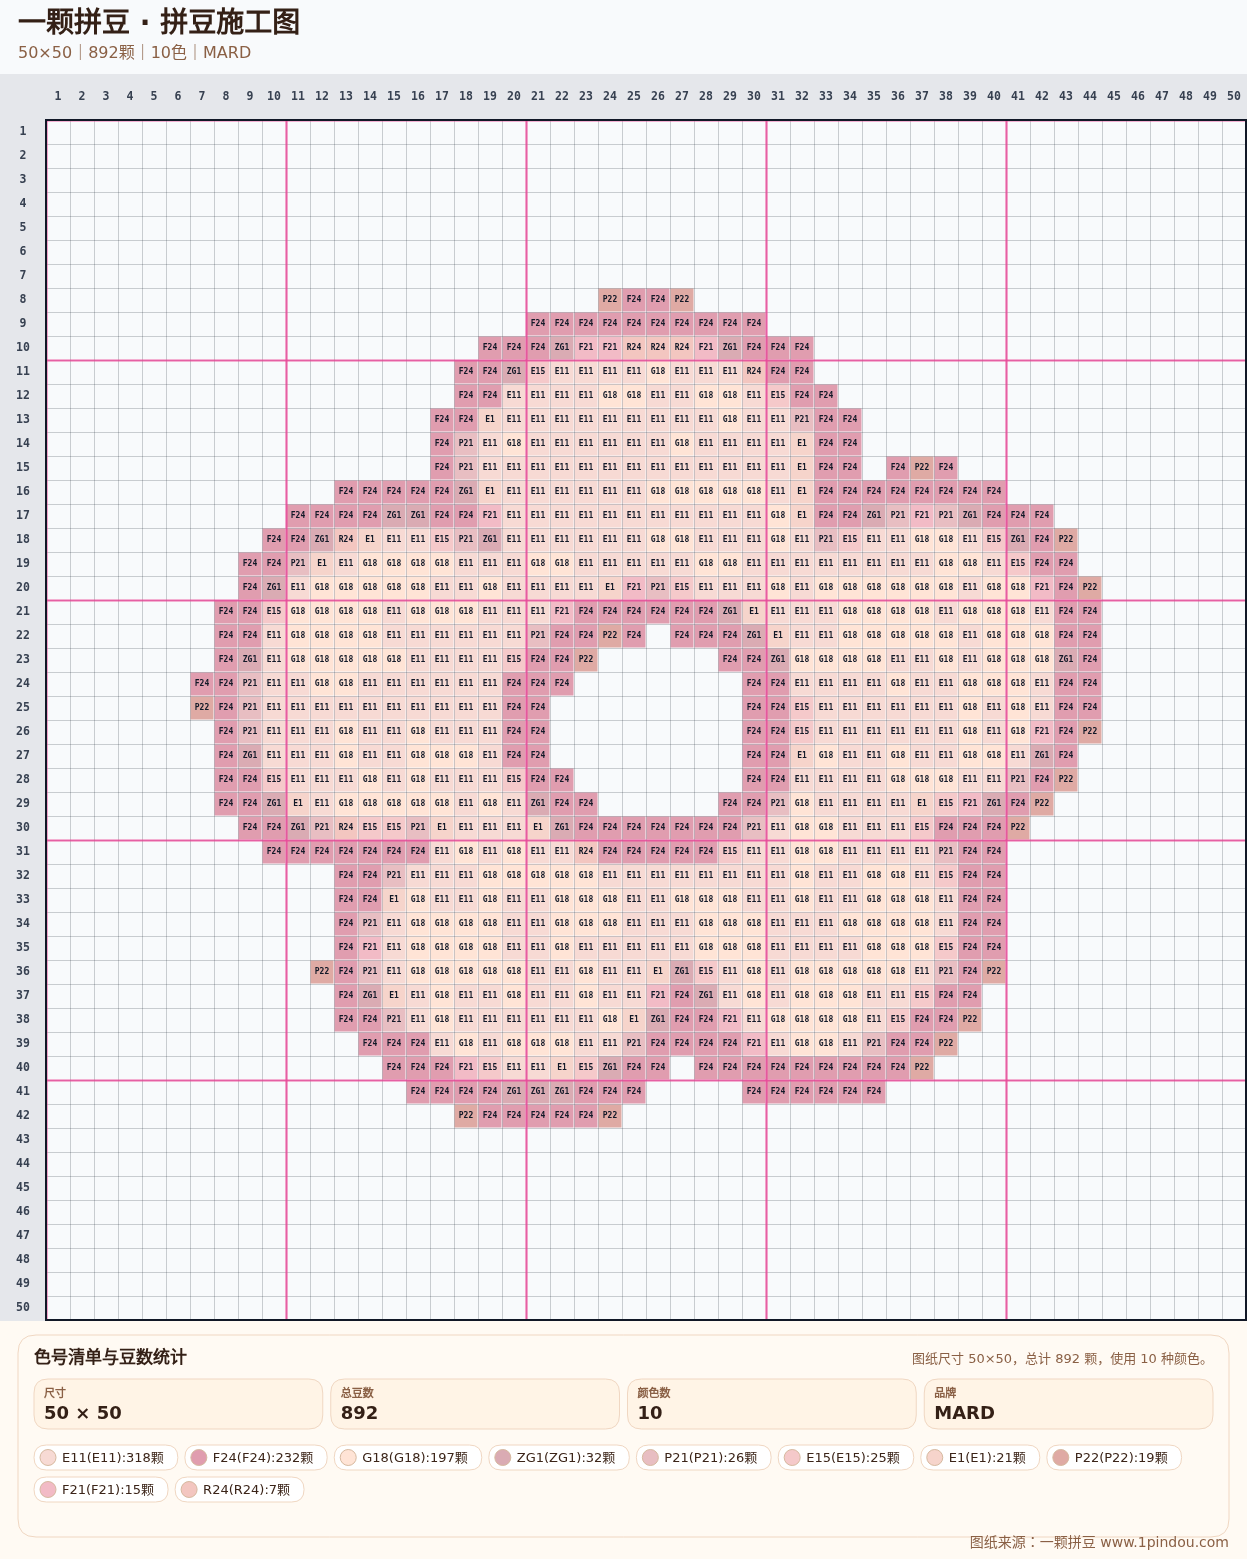Click the E11 color swatch in the legend
Image resolution: width=1247 pixels, height=1559 pixels.
tap(48, 1458)
